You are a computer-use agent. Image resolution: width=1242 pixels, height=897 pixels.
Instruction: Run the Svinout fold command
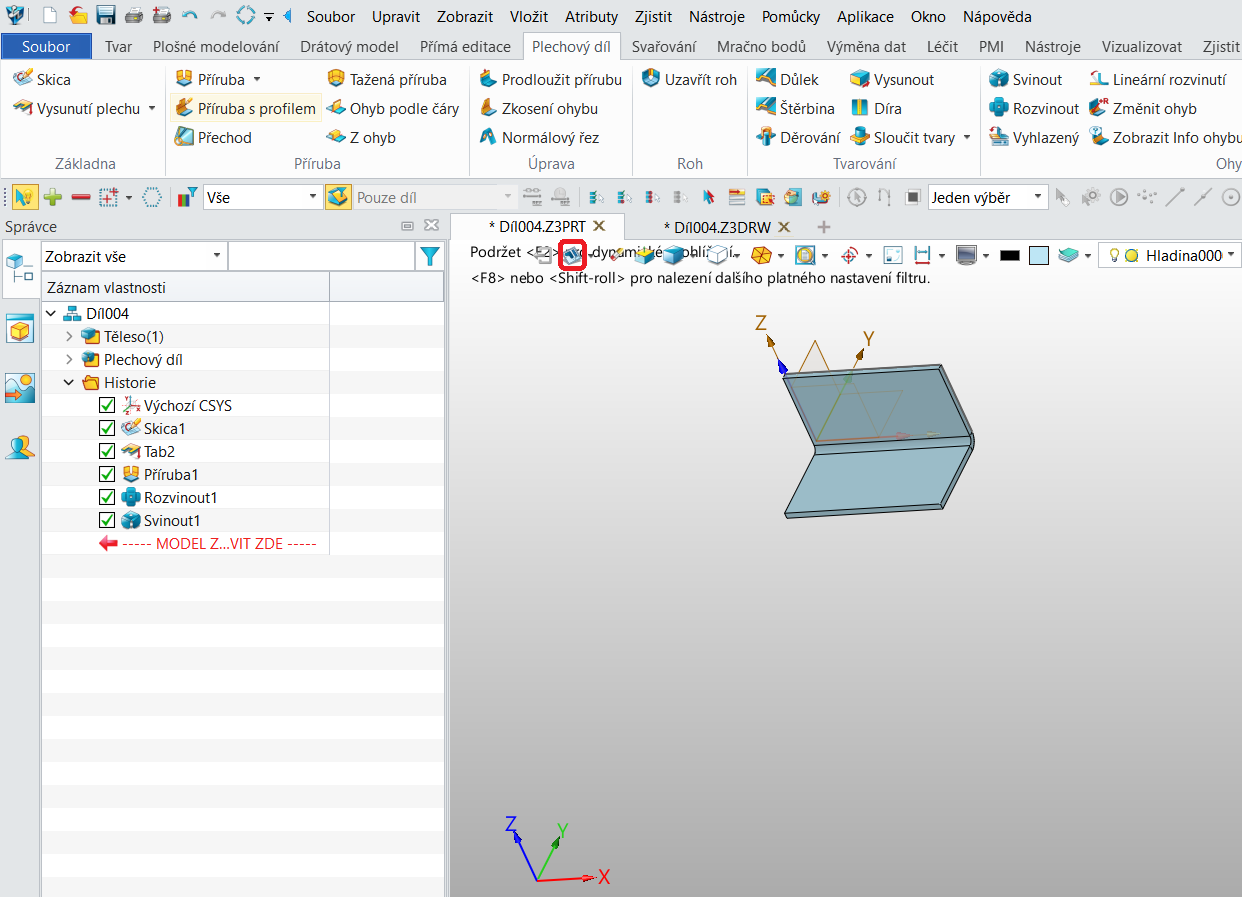tap(1025, 79)
